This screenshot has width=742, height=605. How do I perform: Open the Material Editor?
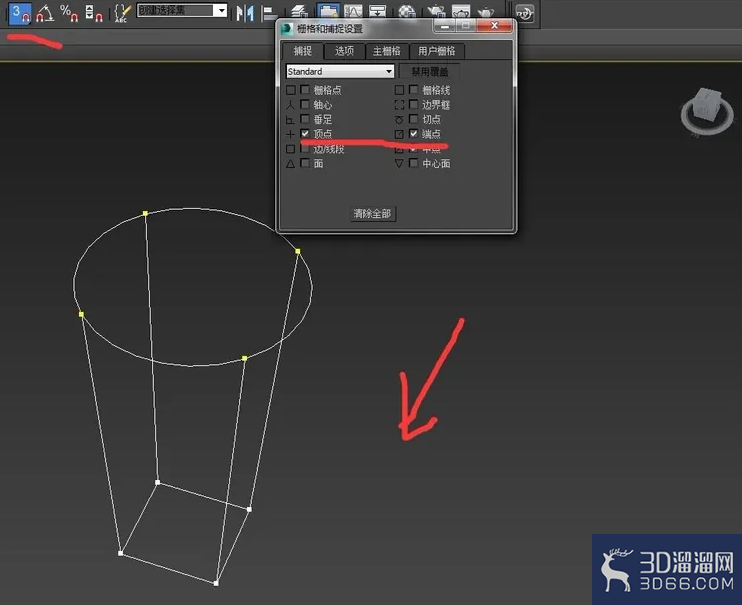(x=407, y=10)
